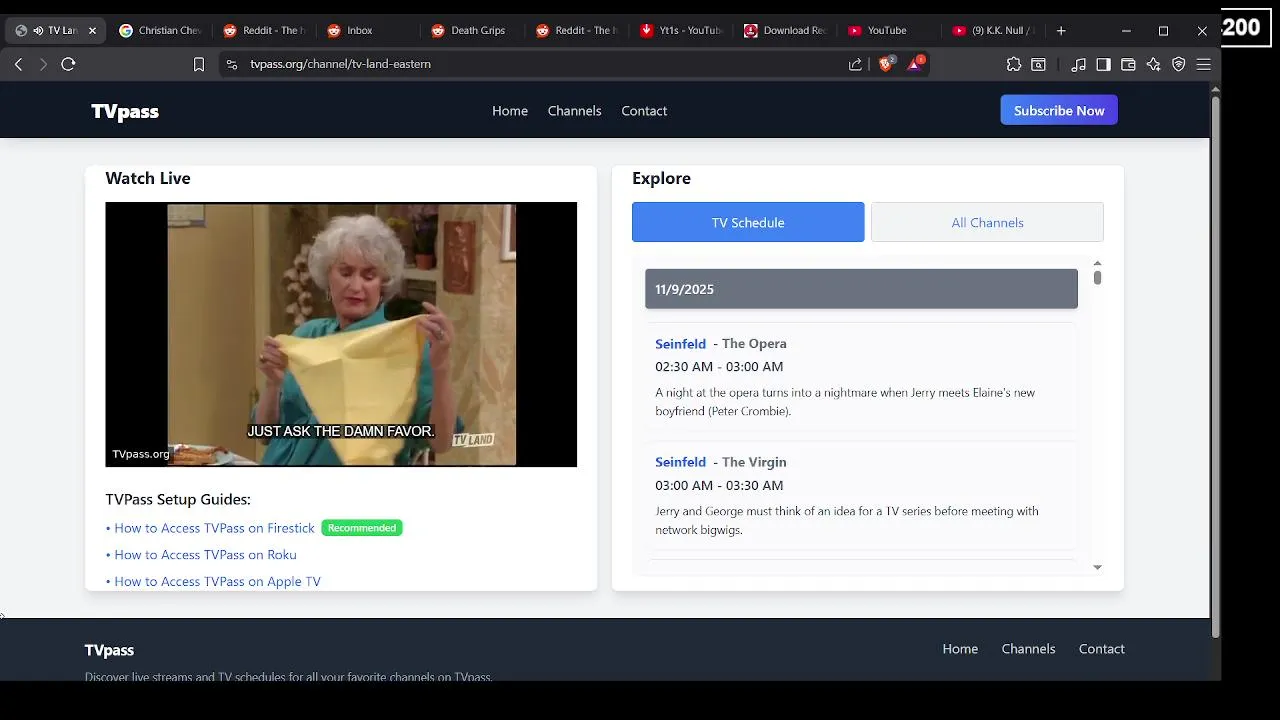Select the TV Schedule tab

coord(748,222)
